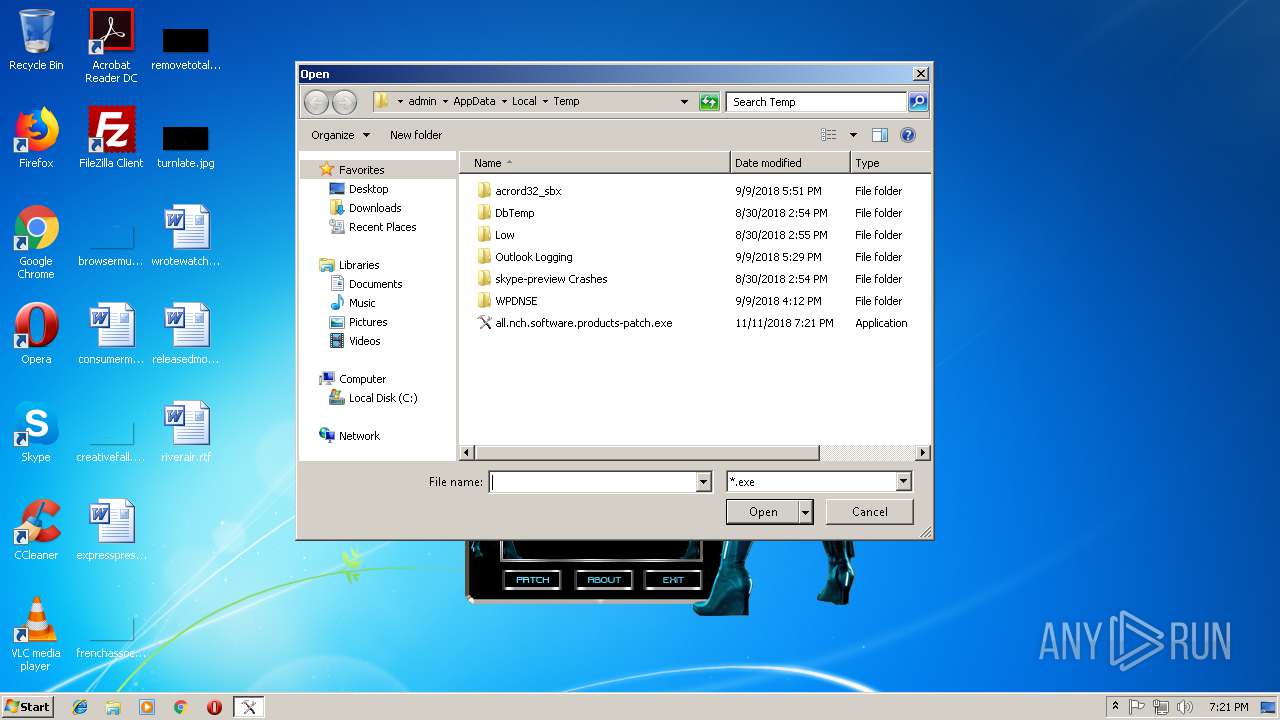This screenshot has width=1280, height=720.
Task: Click the green refresh button beside address bar
Action: tap(709, 102)
